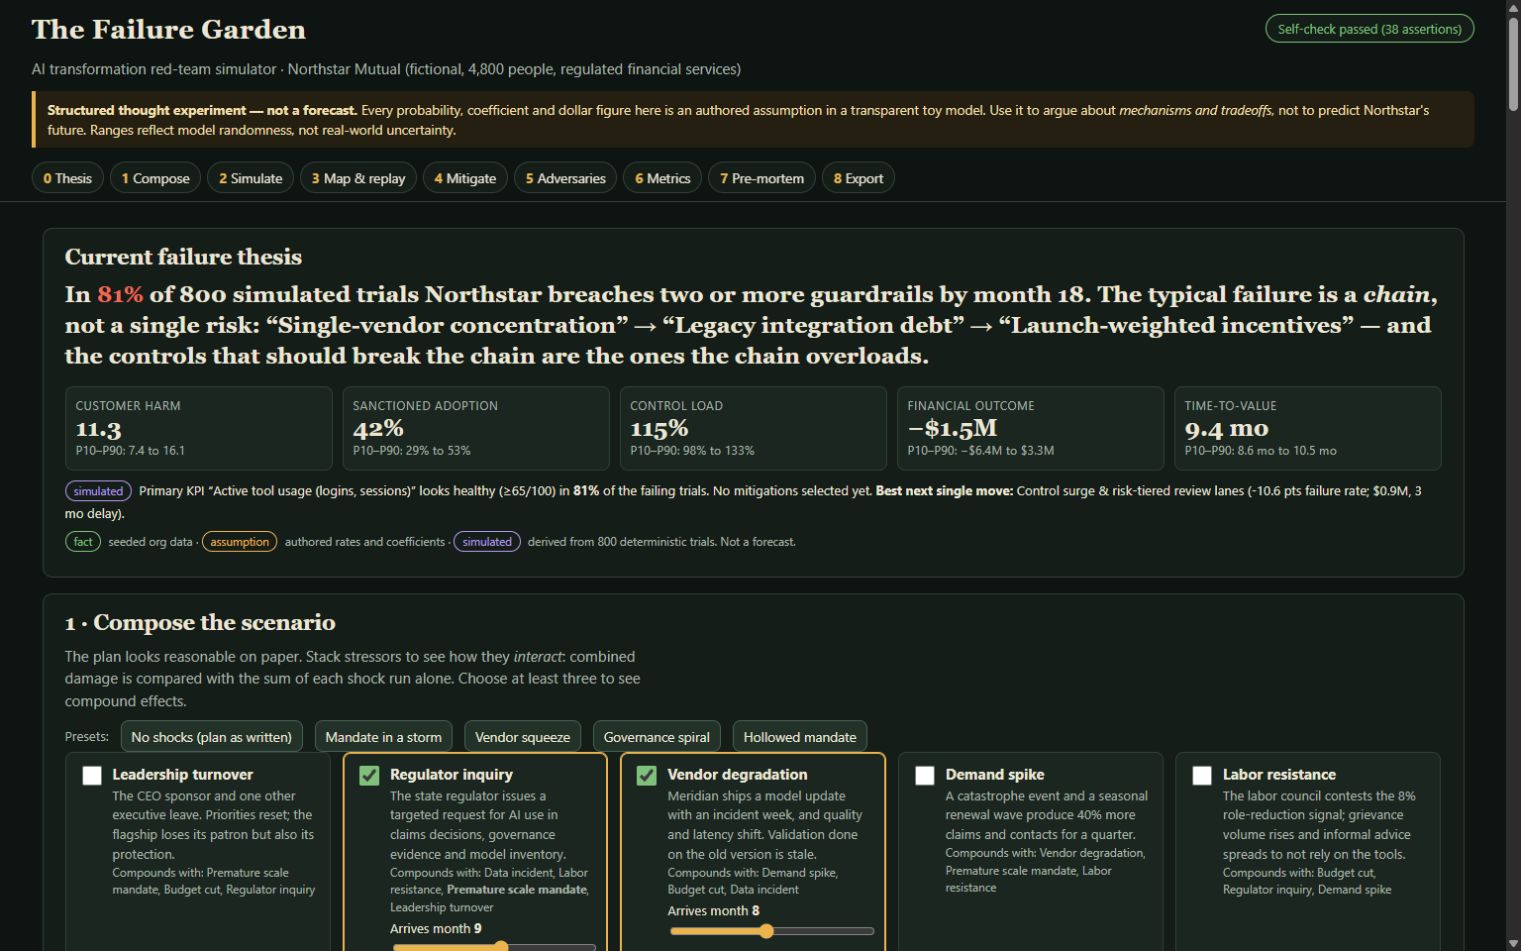Click the '1 · Compose the scenario' heading
Screen dimensions: 1521x951
click(200, 622)
